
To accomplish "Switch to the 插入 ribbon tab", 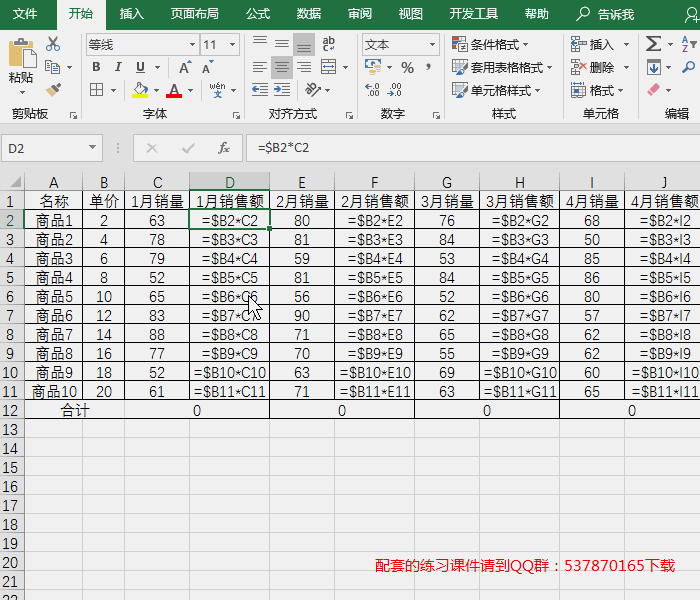I will (x=131, y=14).
